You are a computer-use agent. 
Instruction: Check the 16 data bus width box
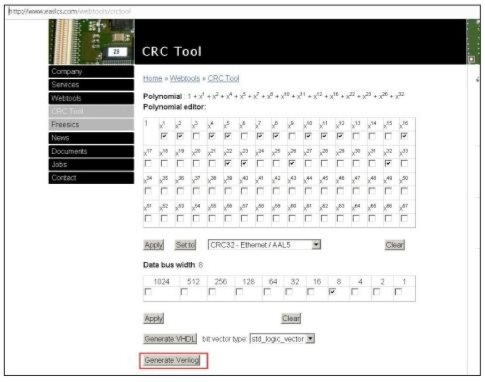[311, 292]
